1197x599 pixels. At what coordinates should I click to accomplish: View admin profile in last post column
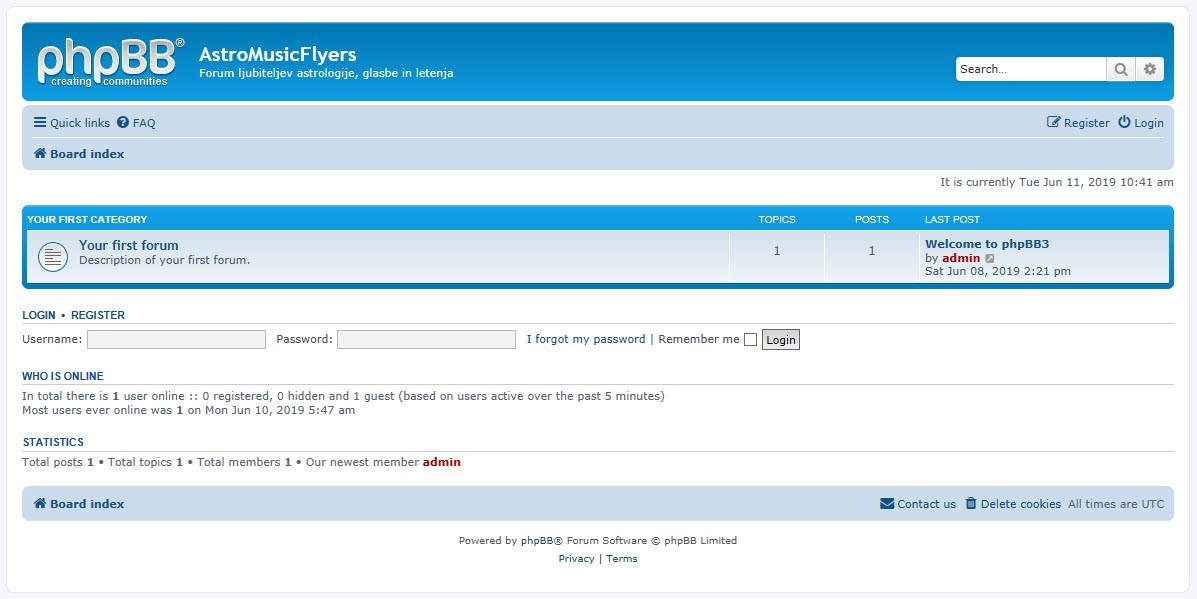[961, 258]
